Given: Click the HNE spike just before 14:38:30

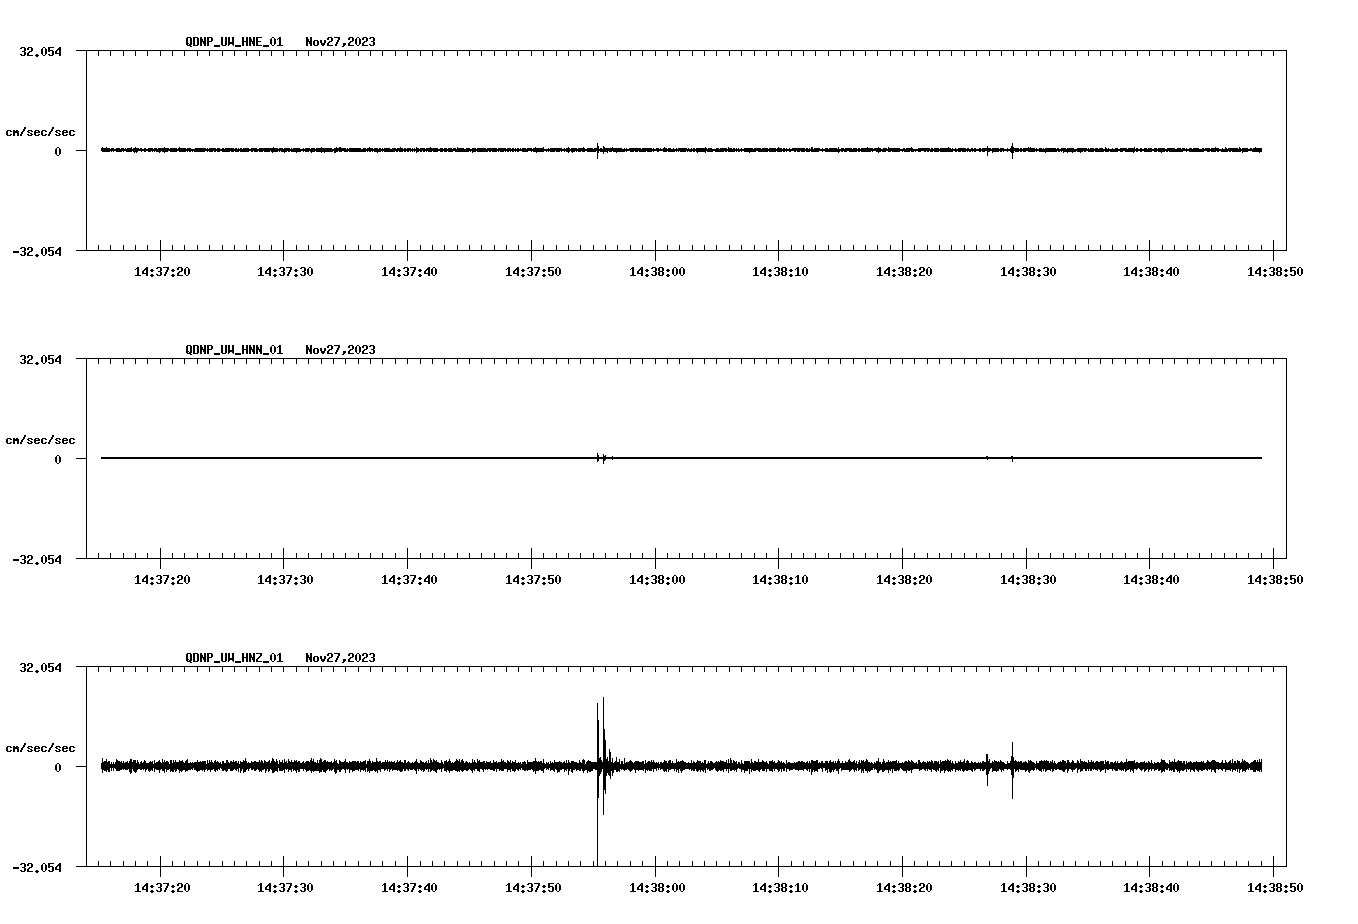Looking at the screenshot, I should tap(1012, 150).
